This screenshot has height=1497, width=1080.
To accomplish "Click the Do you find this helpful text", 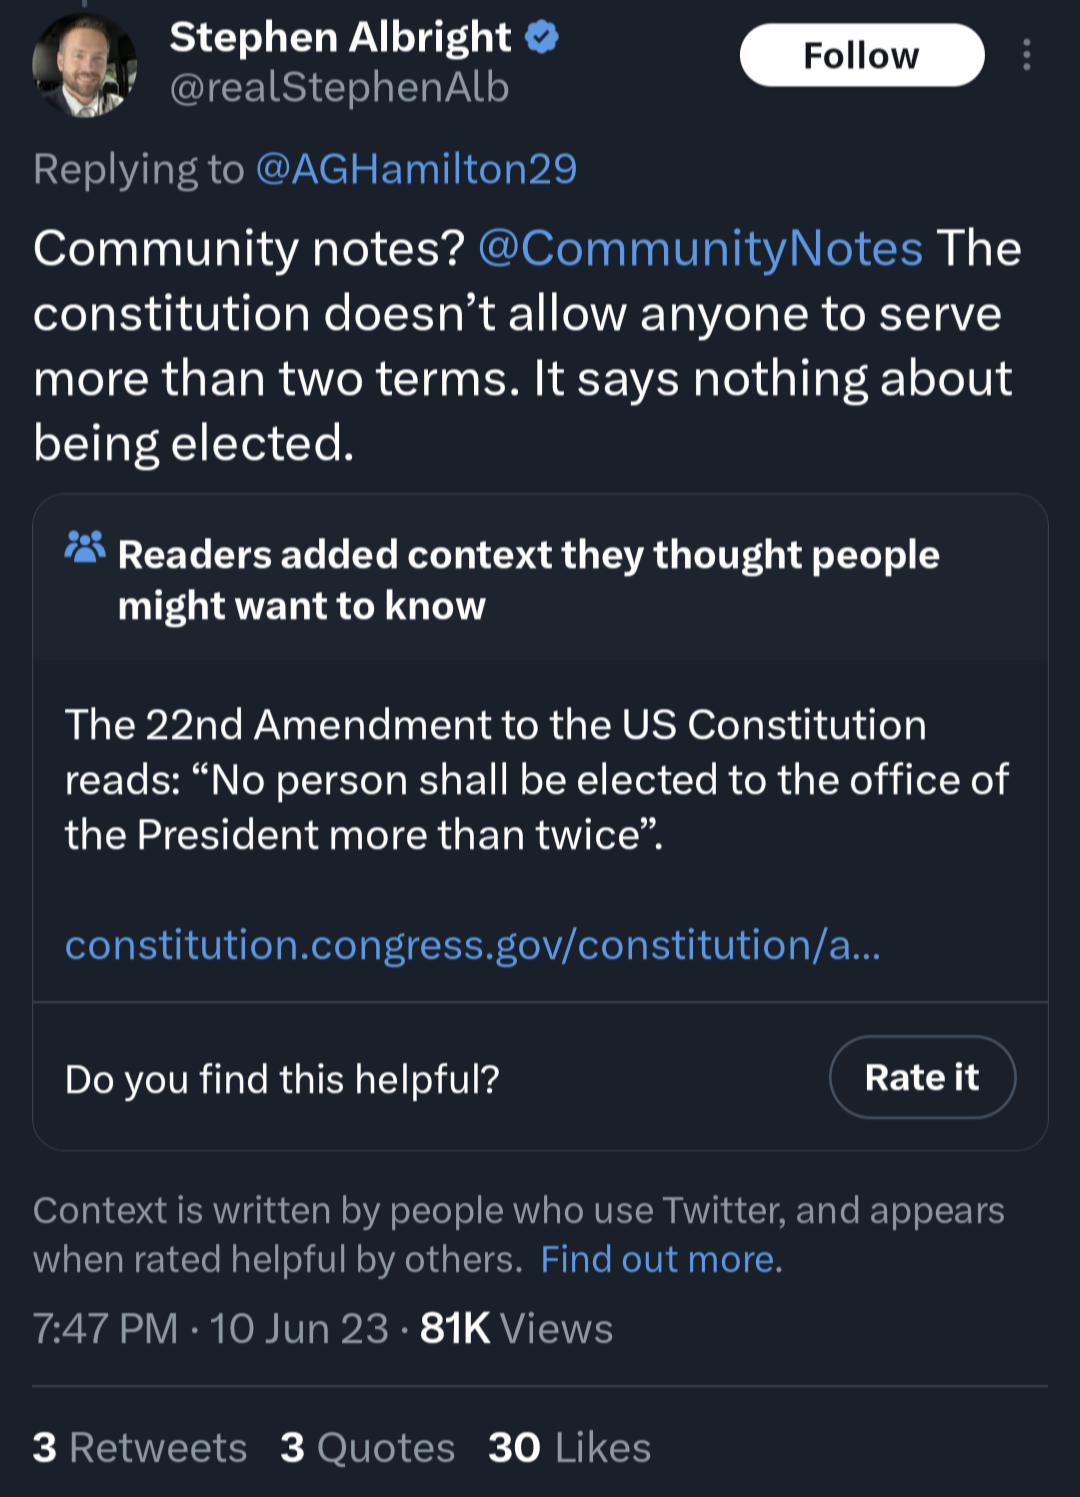I will 282,1079.
